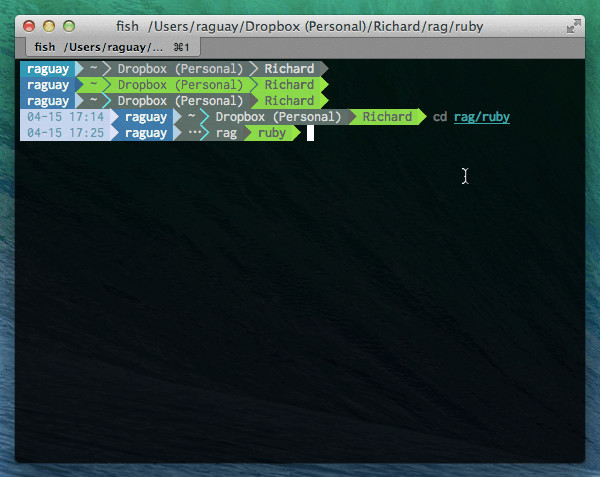Click 'Richard' in the 17:14 prompt line
The image size is (600, 477).
(x=387, y=117)
